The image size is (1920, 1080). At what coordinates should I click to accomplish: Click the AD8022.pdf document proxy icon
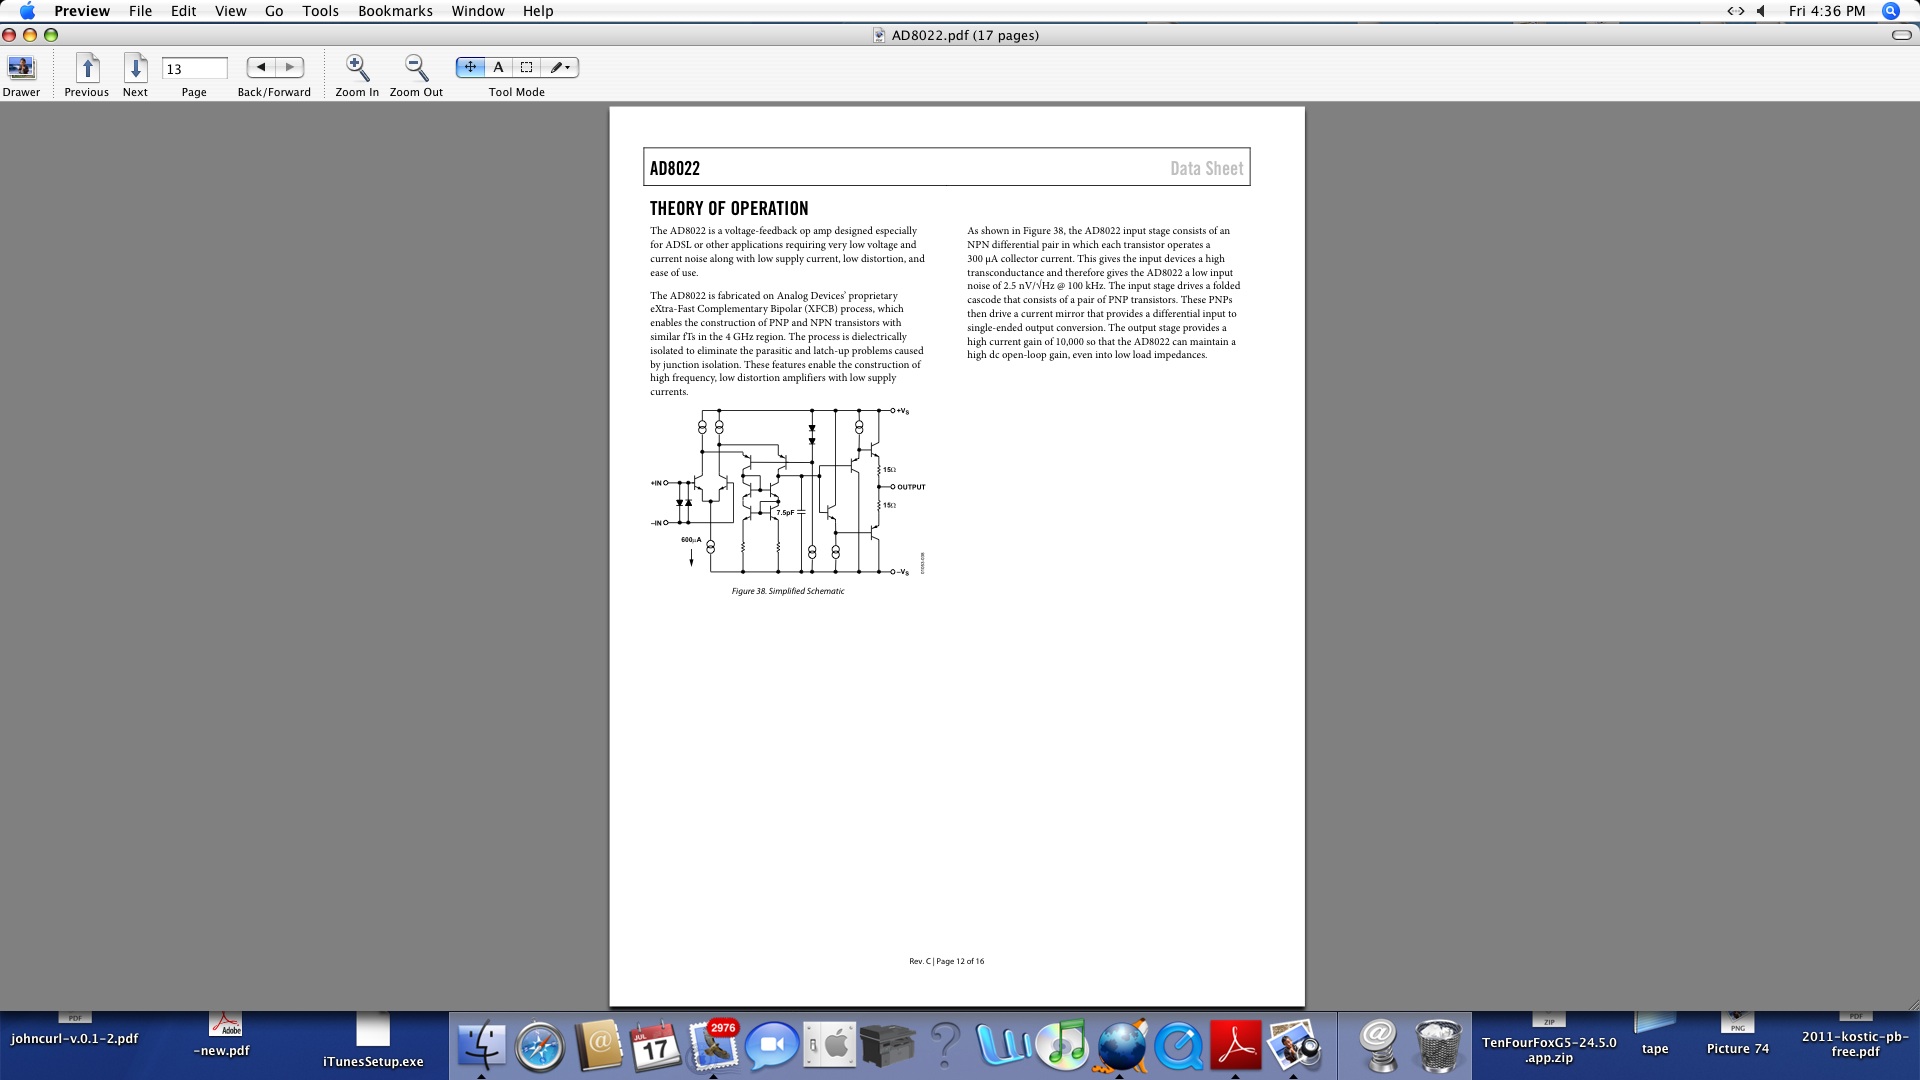pyautogui.click(x=879, y=35)
